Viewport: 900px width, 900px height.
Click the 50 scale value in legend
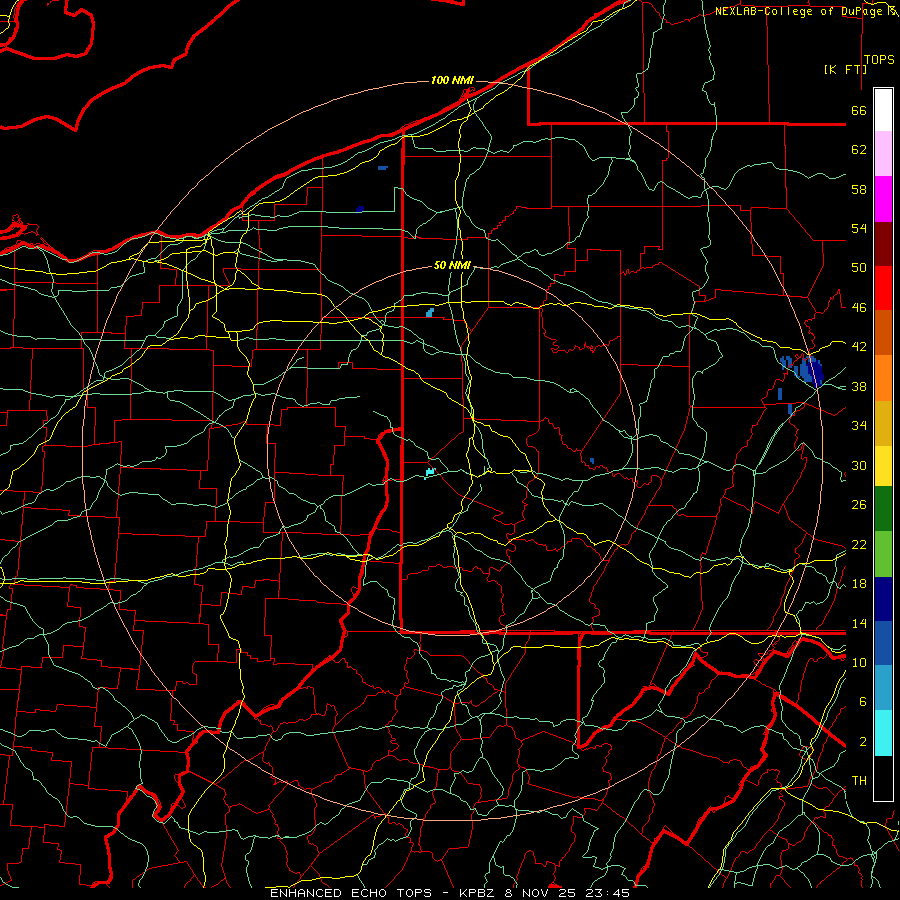[859, 268]
